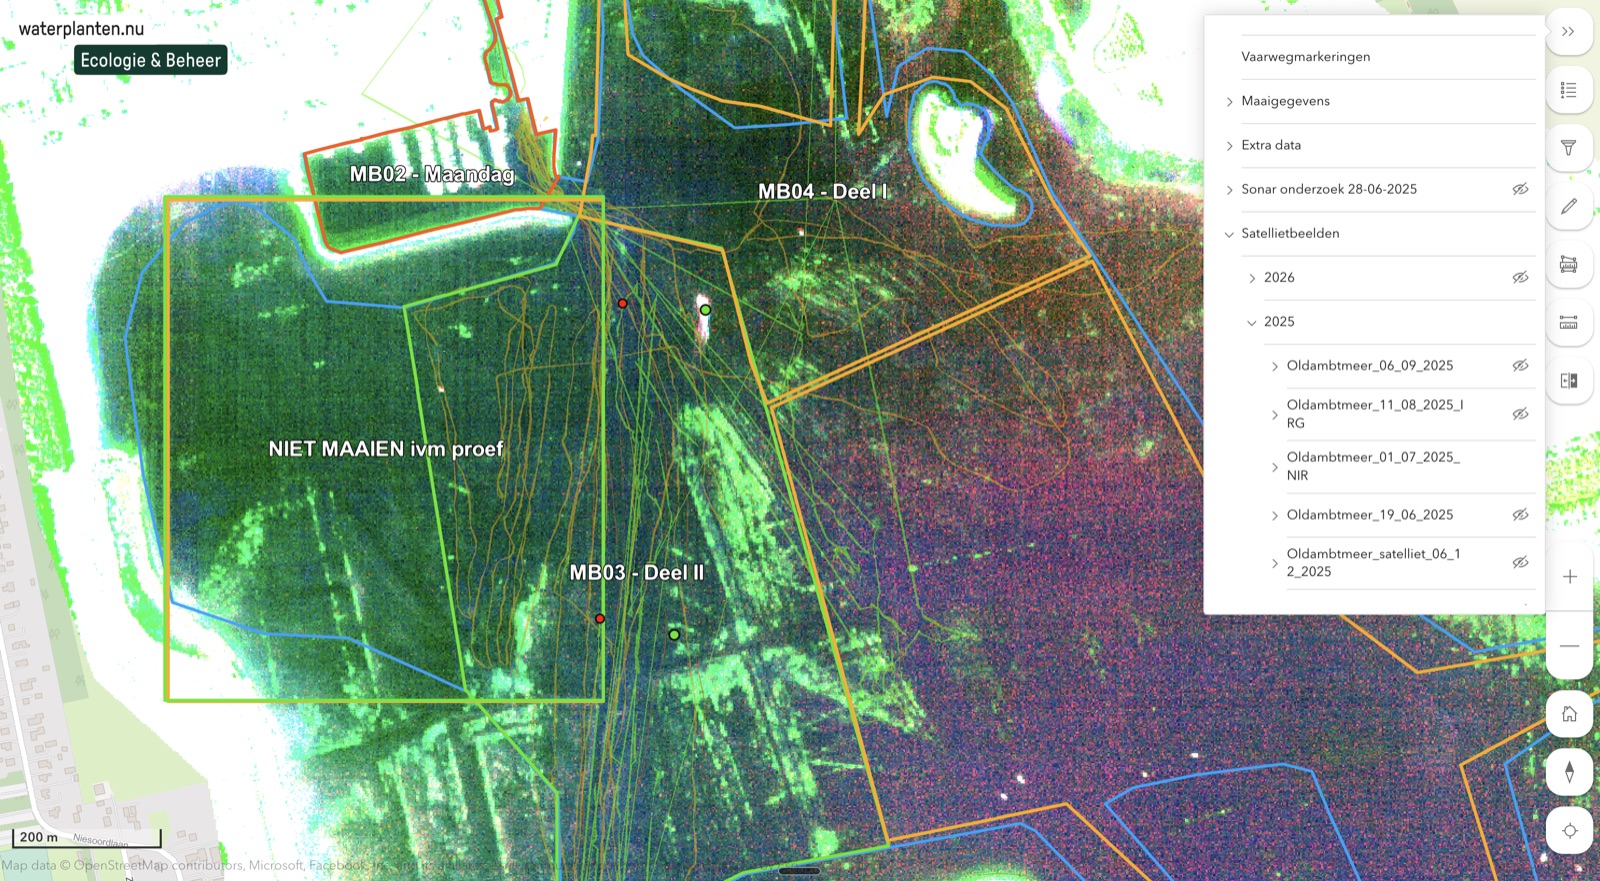This screenshot has height=881, width=1600.
Task: Reset map orientation with compass
Action: 1569,772
